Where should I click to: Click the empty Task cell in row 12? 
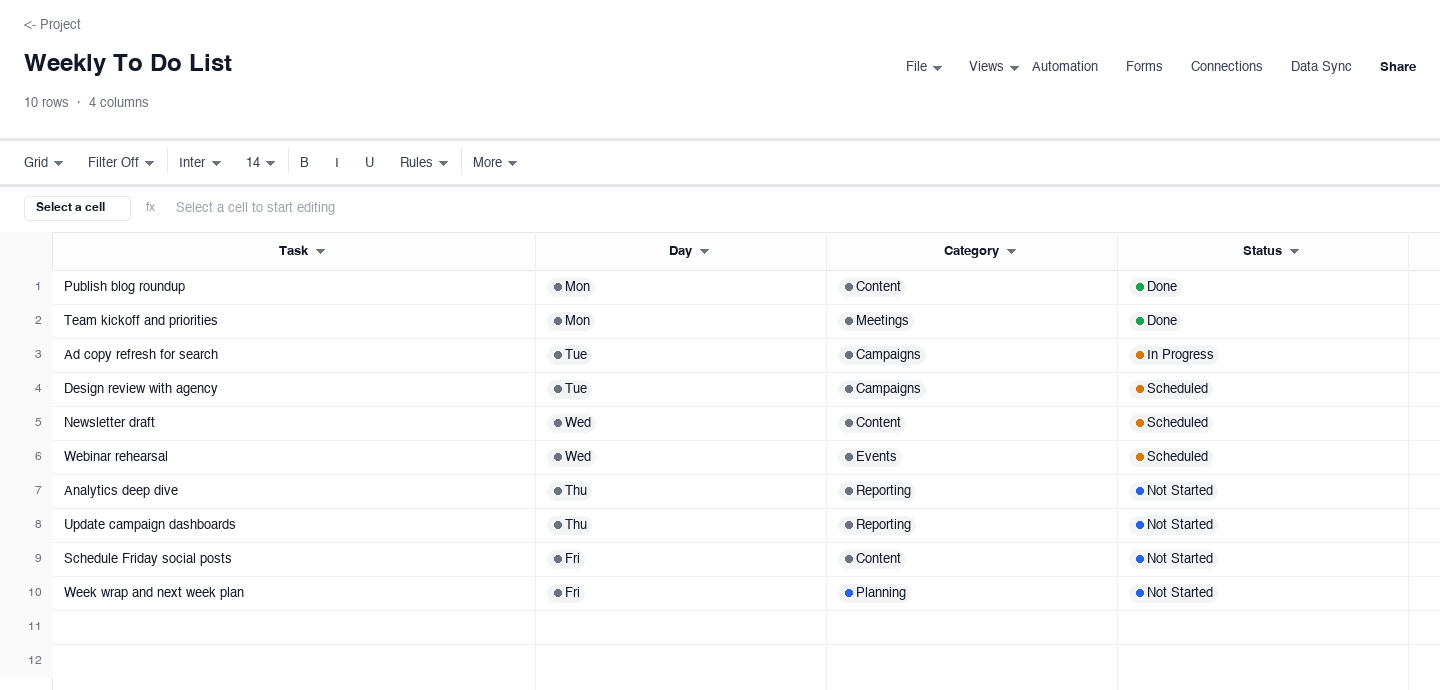pyautogui.click(x=294, y=661)
